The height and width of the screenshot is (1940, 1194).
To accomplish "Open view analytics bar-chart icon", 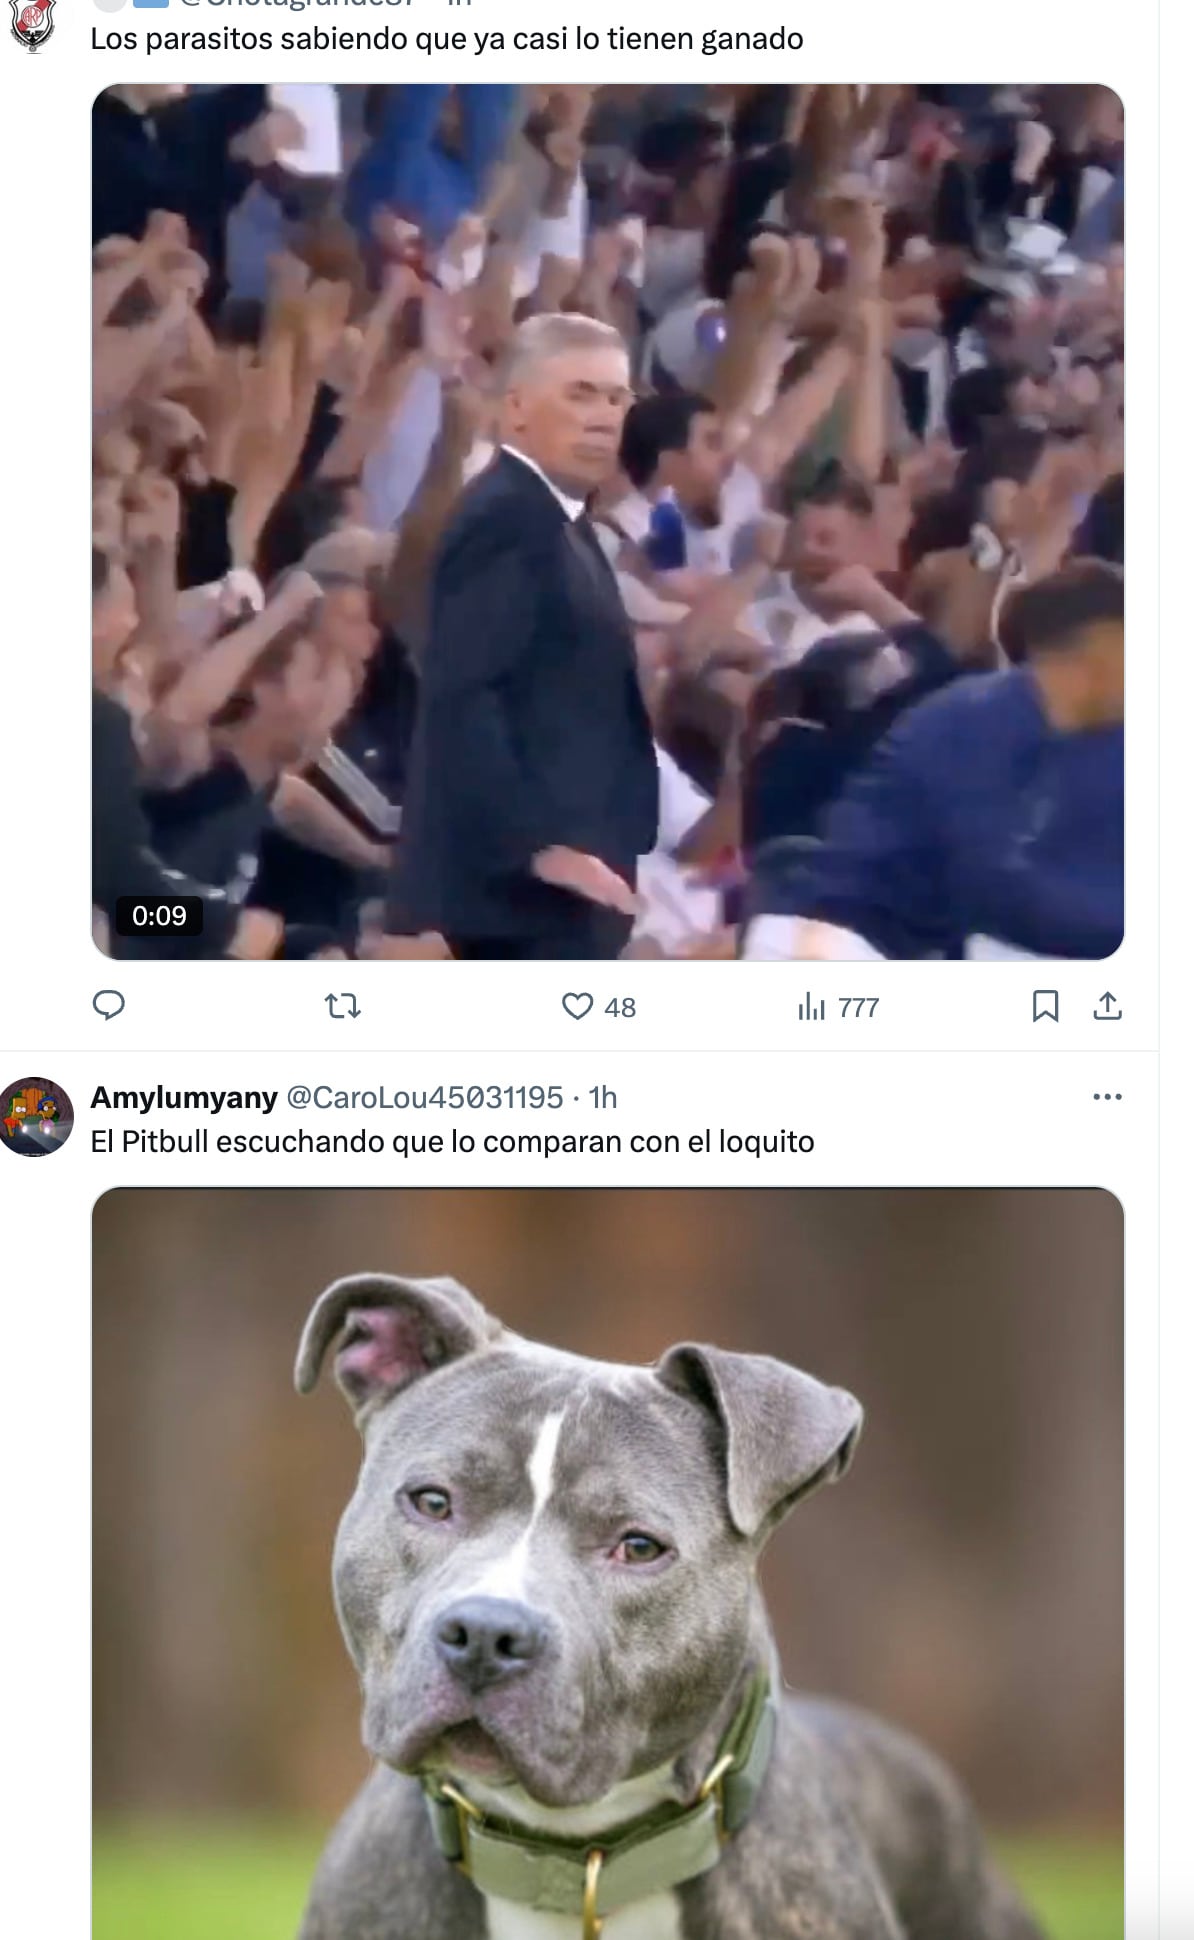I will pos(811,1006).
